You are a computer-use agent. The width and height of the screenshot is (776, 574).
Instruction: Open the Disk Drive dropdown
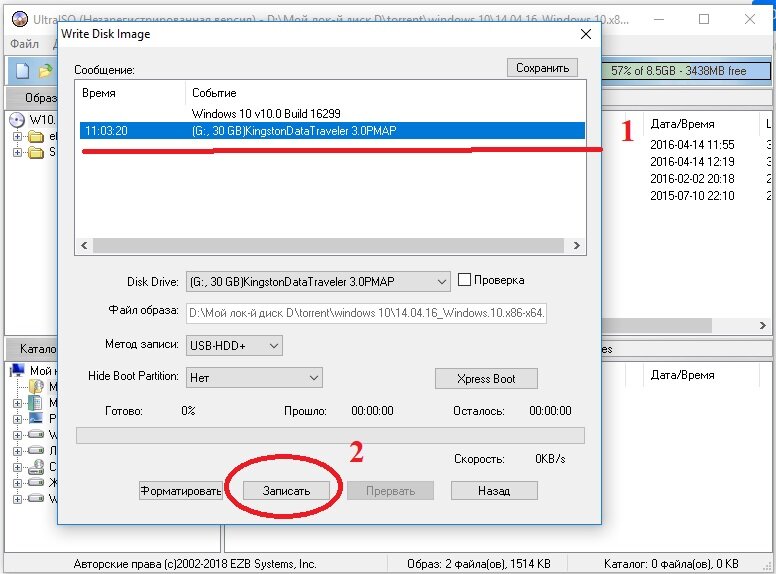point(318,282)
